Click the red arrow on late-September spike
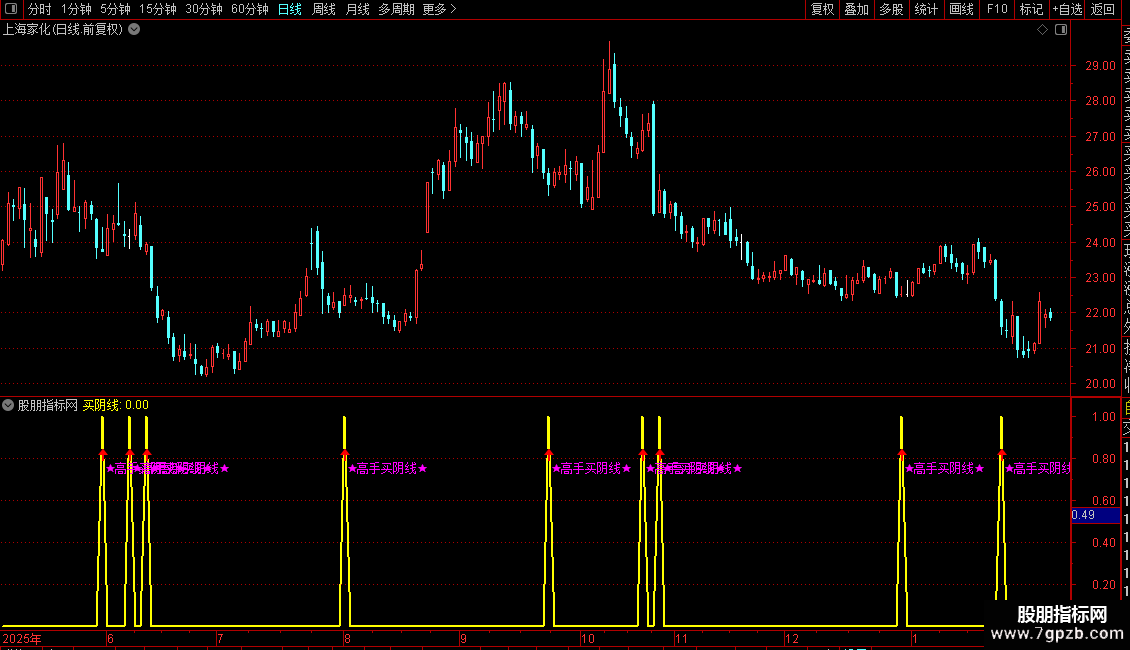The image size is (1130, 650). coord(549,453)
